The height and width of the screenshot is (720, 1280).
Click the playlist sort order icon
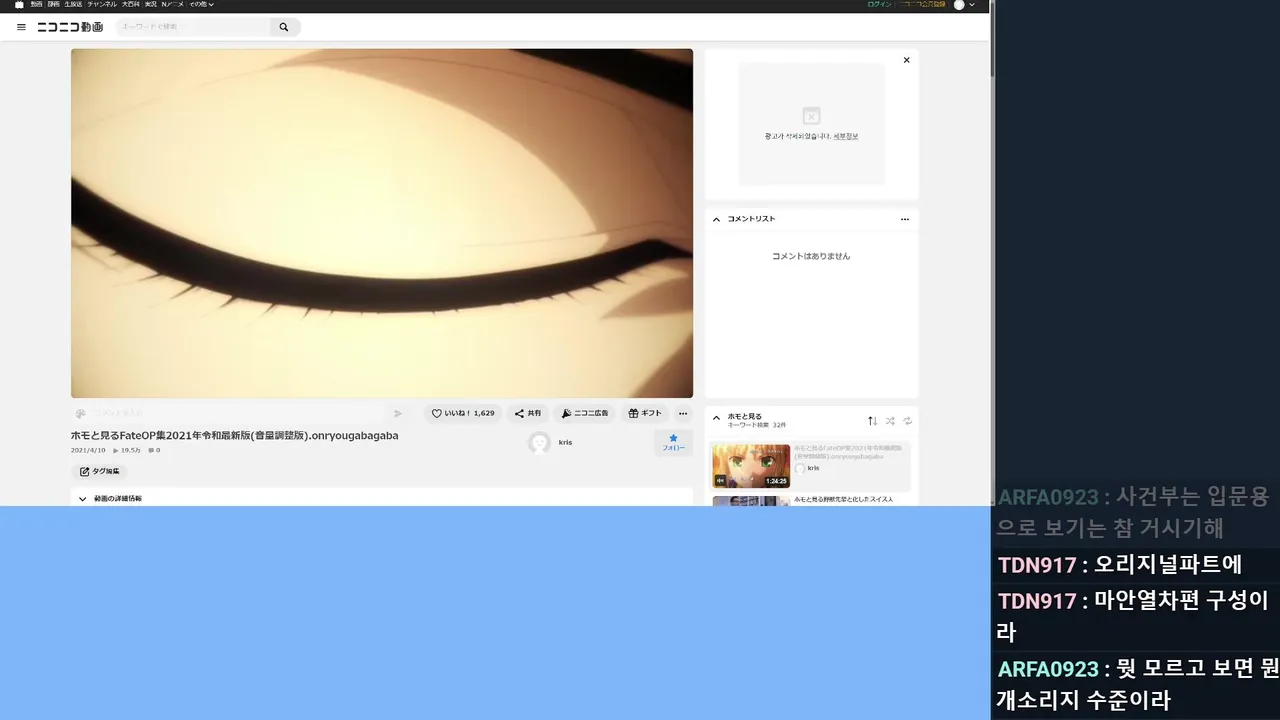(872, 421)
